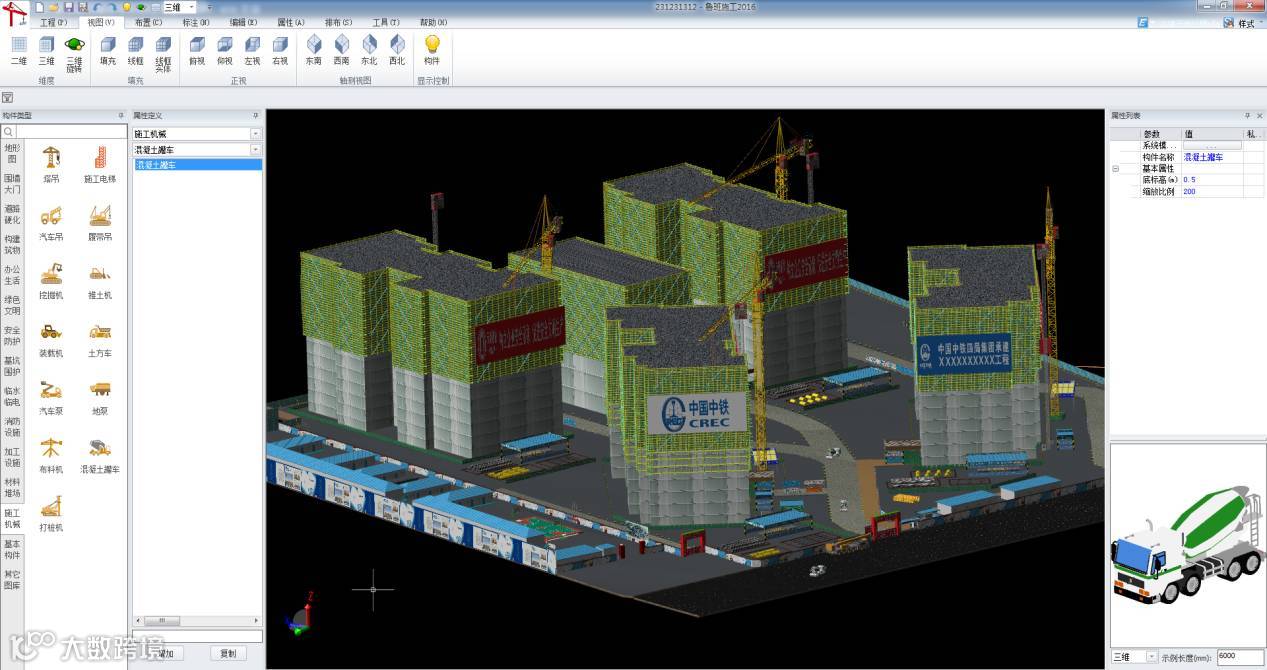Select 办公生活 category in sidebar

click(12, 275)
